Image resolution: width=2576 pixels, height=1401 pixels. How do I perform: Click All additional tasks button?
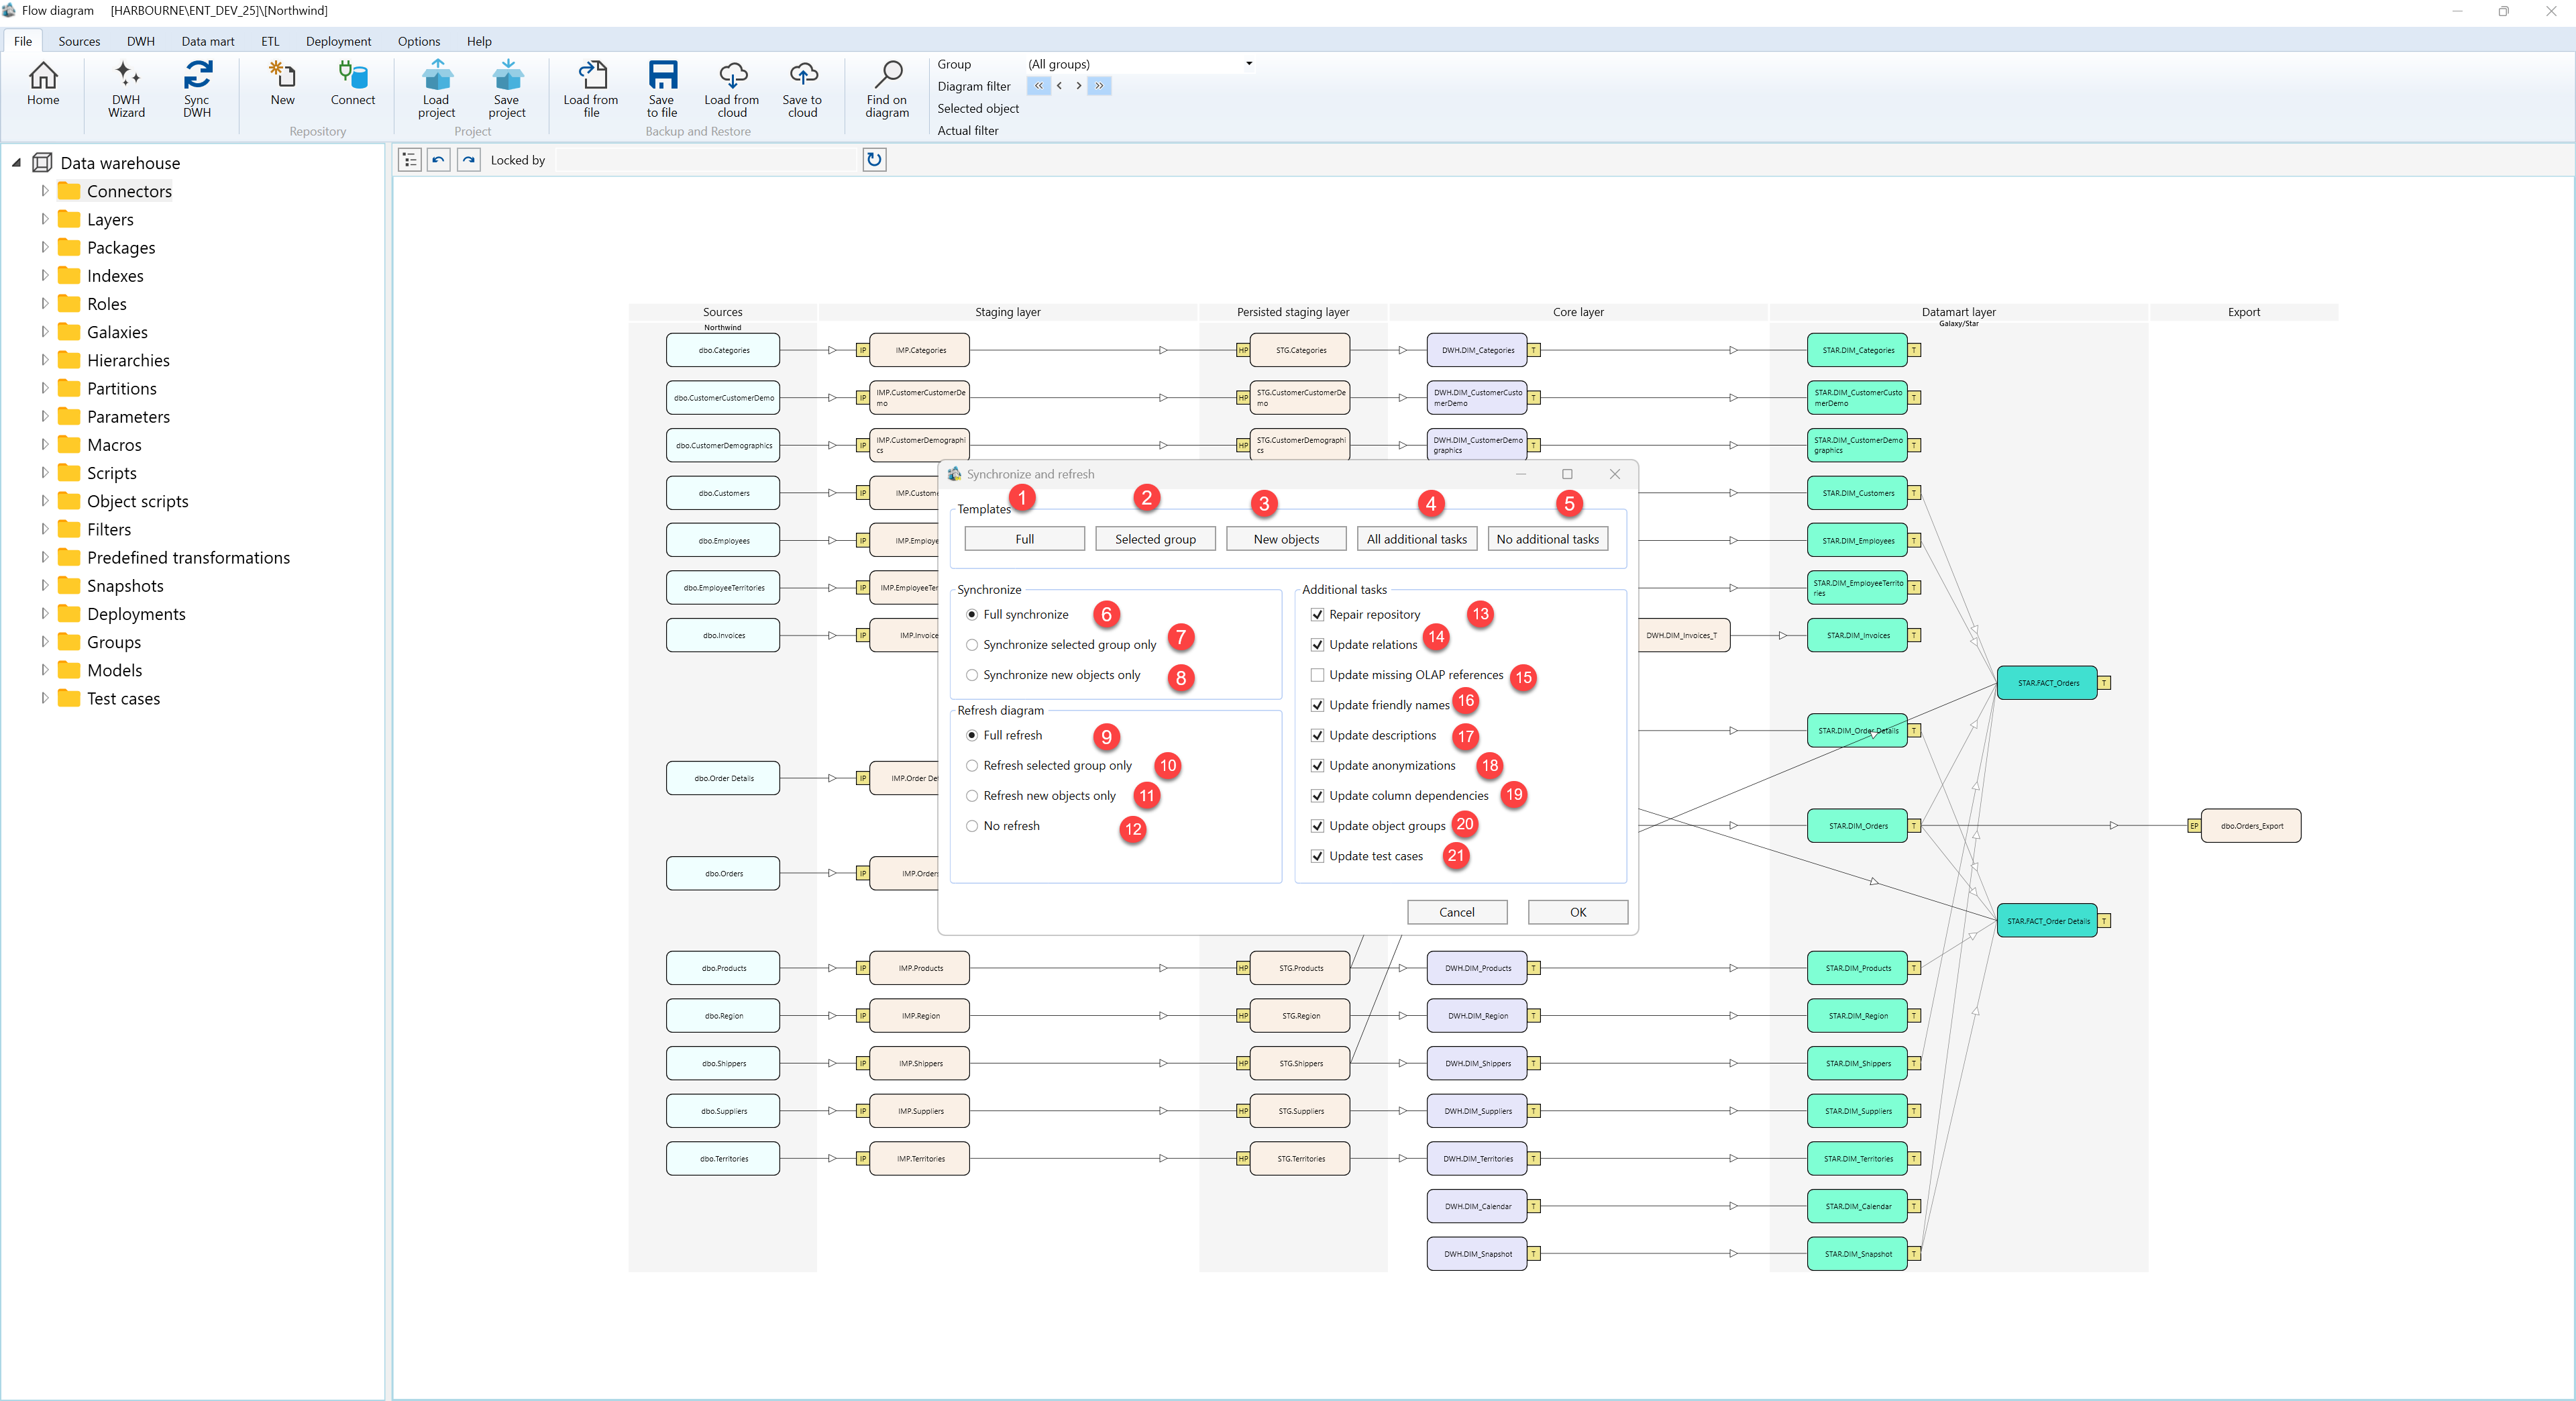(1417, 539)
